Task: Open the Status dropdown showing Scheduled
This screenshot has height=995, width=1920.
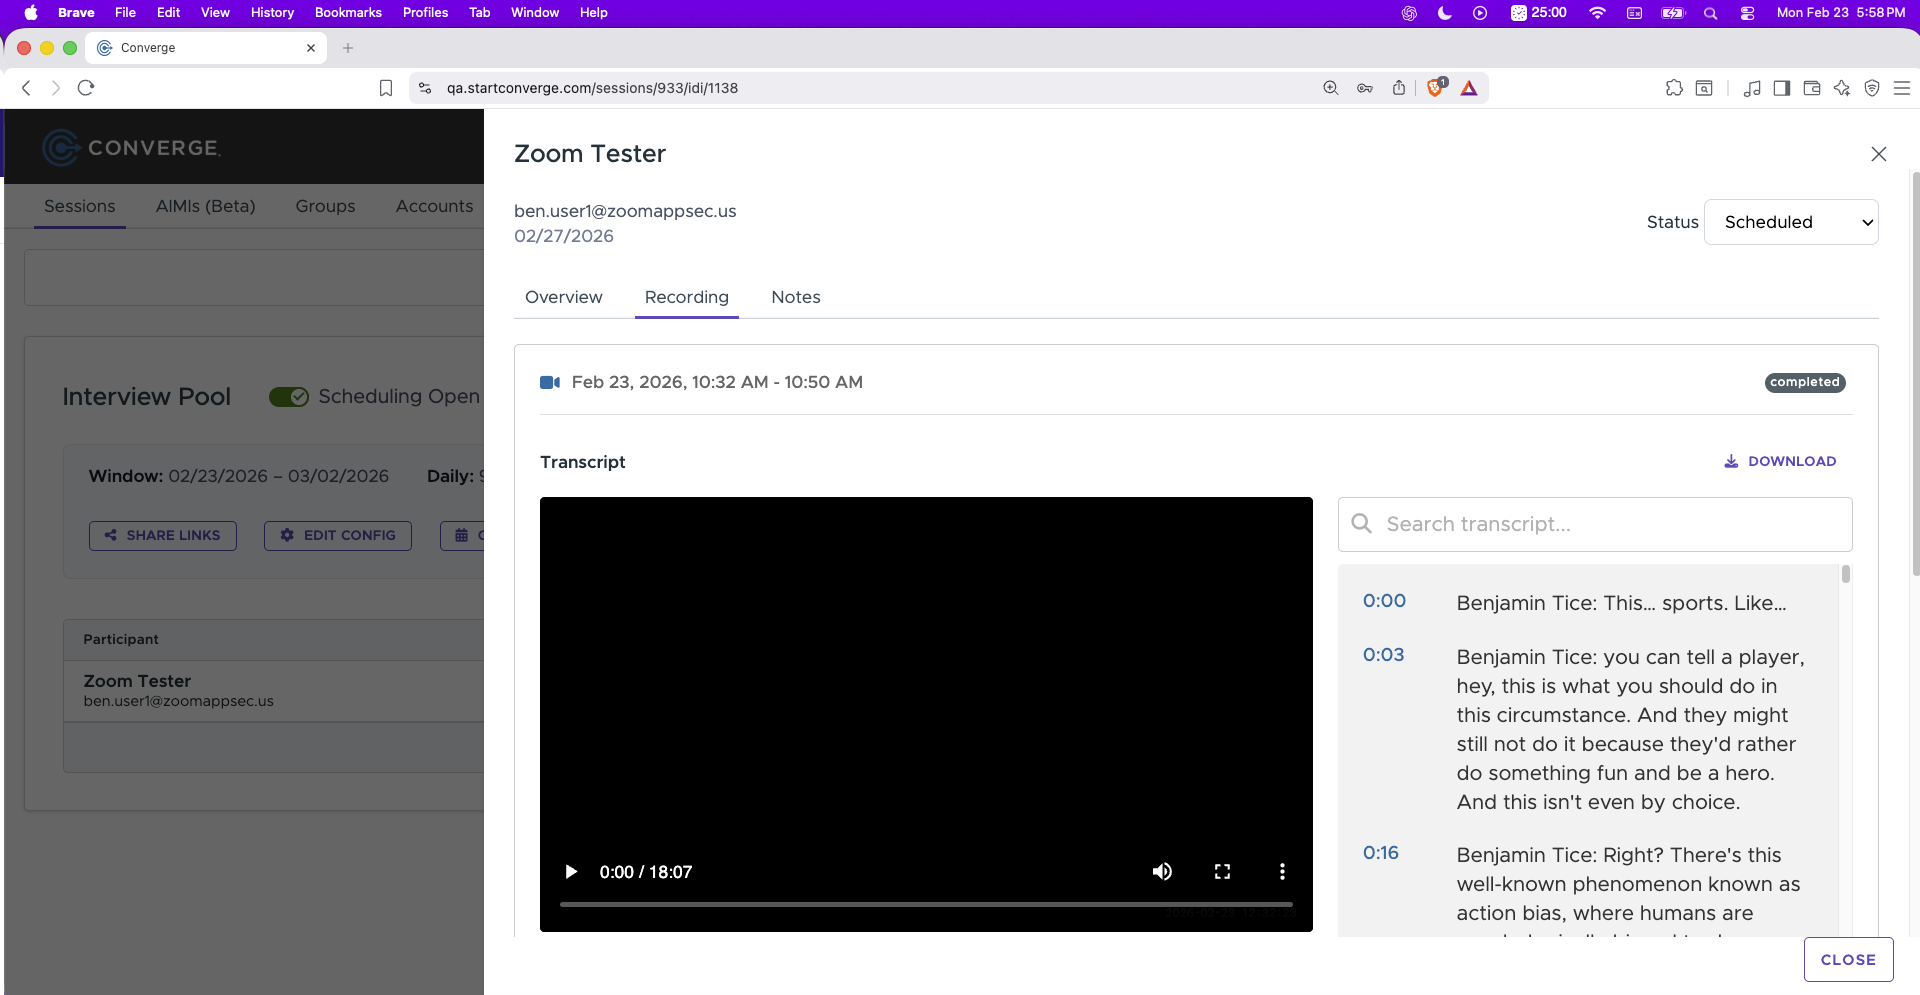Action: pyautogui.click(x=1790, y=222)
